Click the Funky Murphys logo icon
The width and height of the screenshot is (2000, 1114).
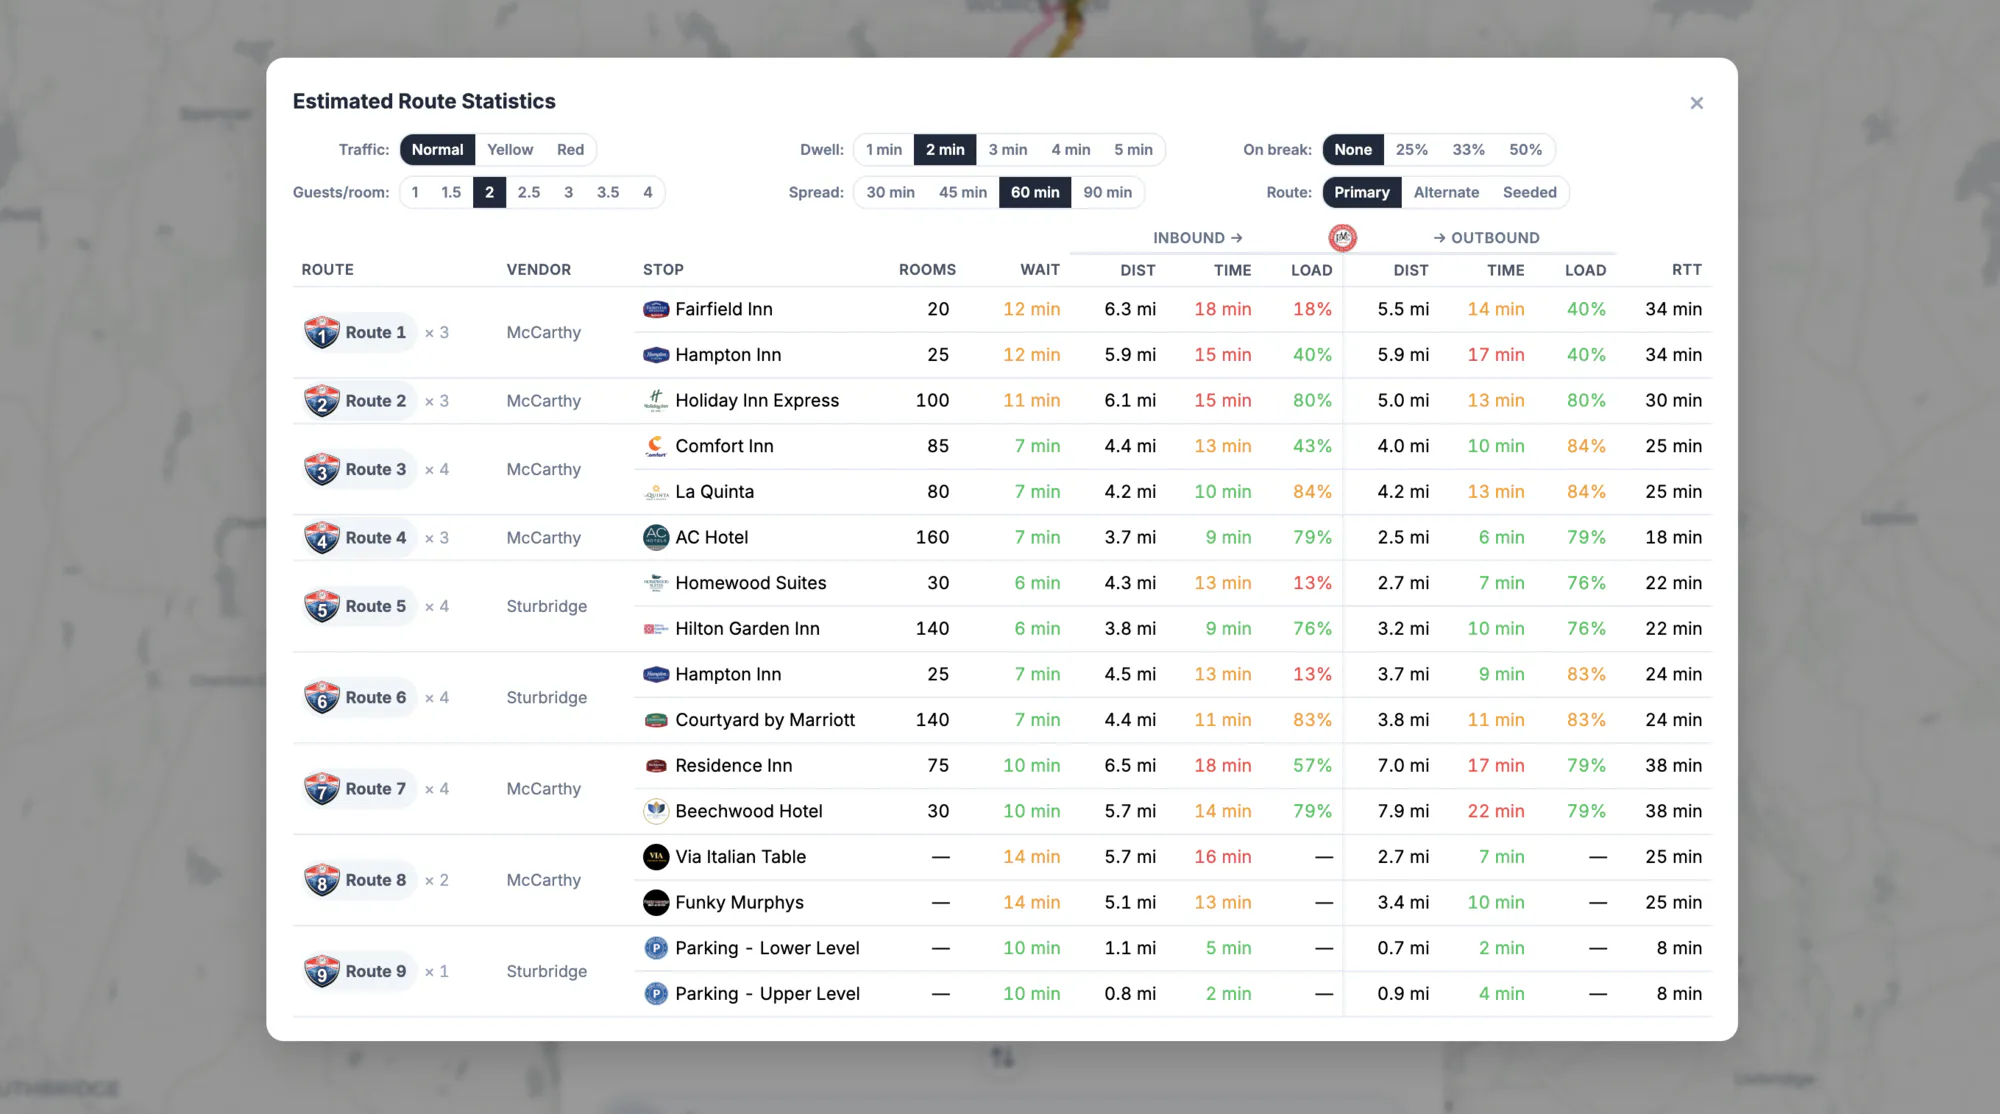tap(656, 903)
